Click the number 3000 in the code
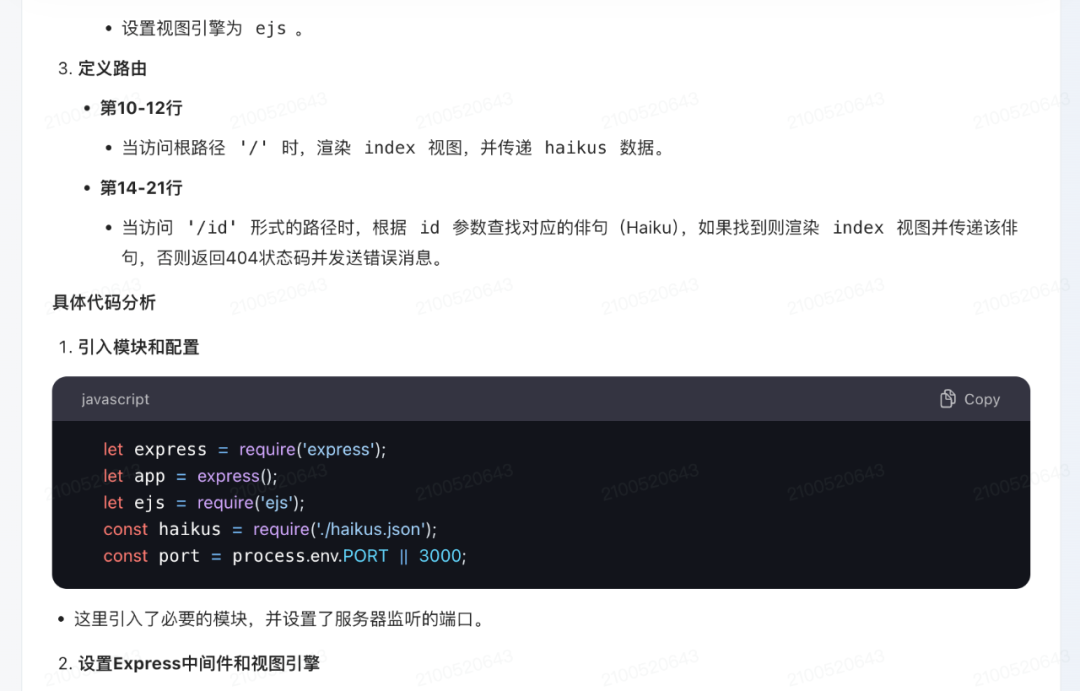The width and height of the screenshot is (1080, 691). coord(437,556)
